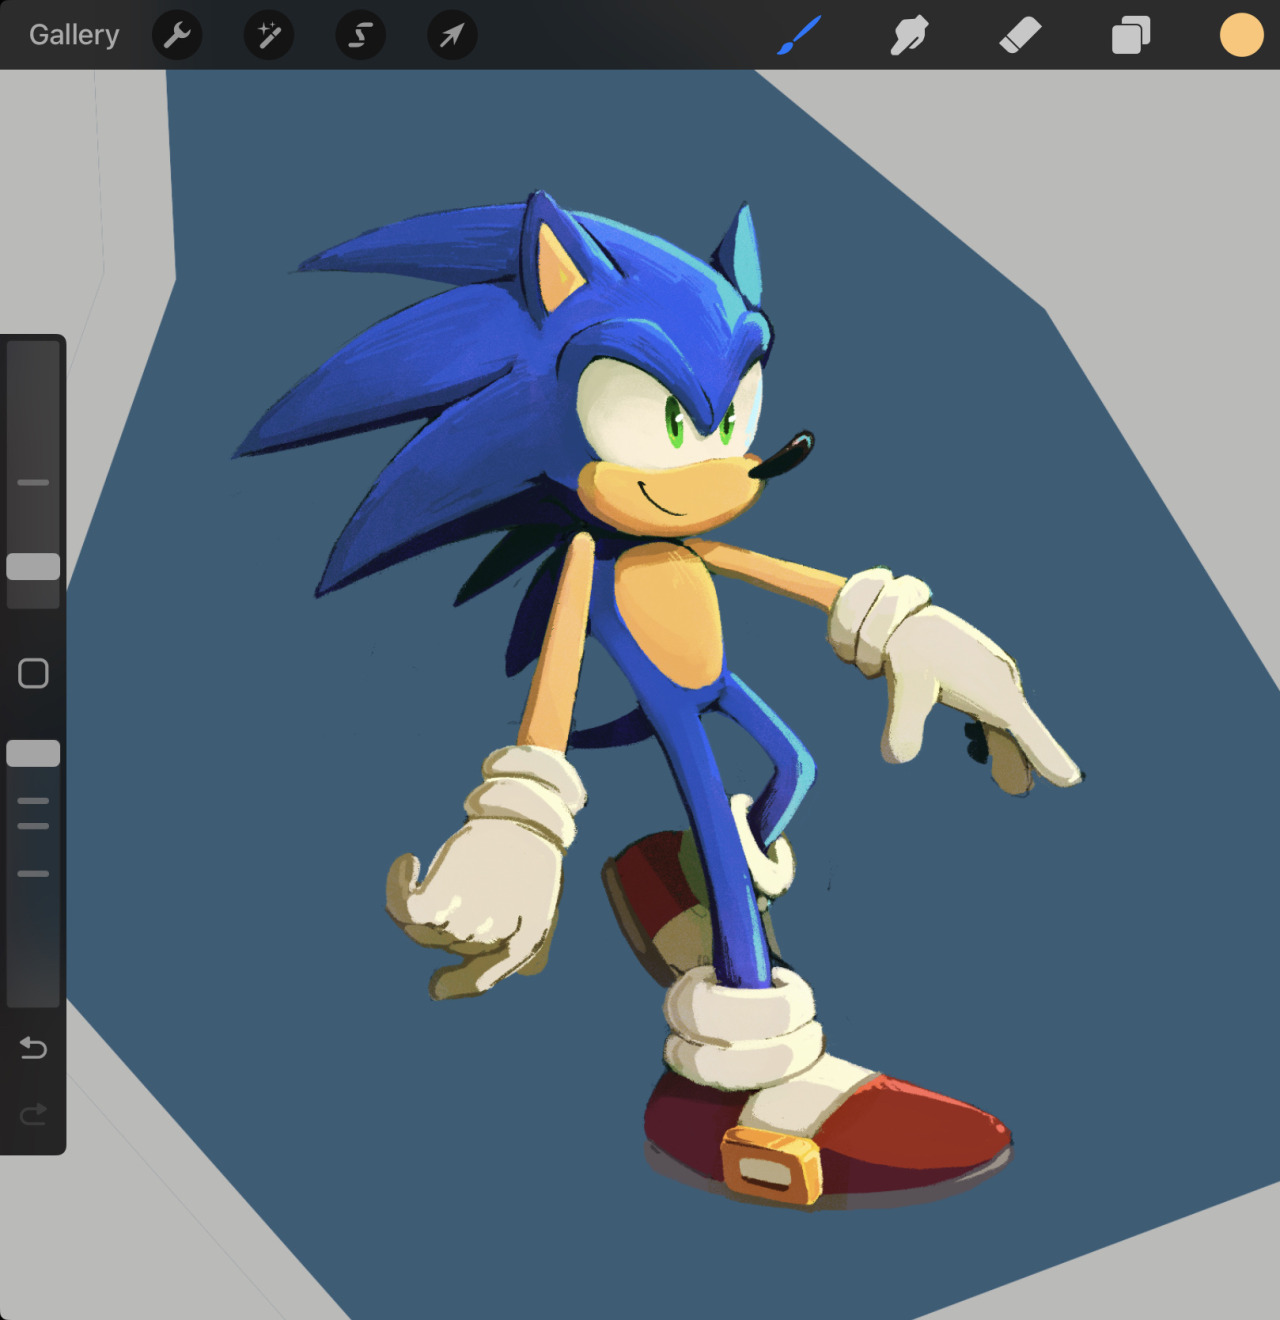This screenshot has width=1280, height=1320.
Task: Undo the last stroke
Action: click(x=33, y=1048)
